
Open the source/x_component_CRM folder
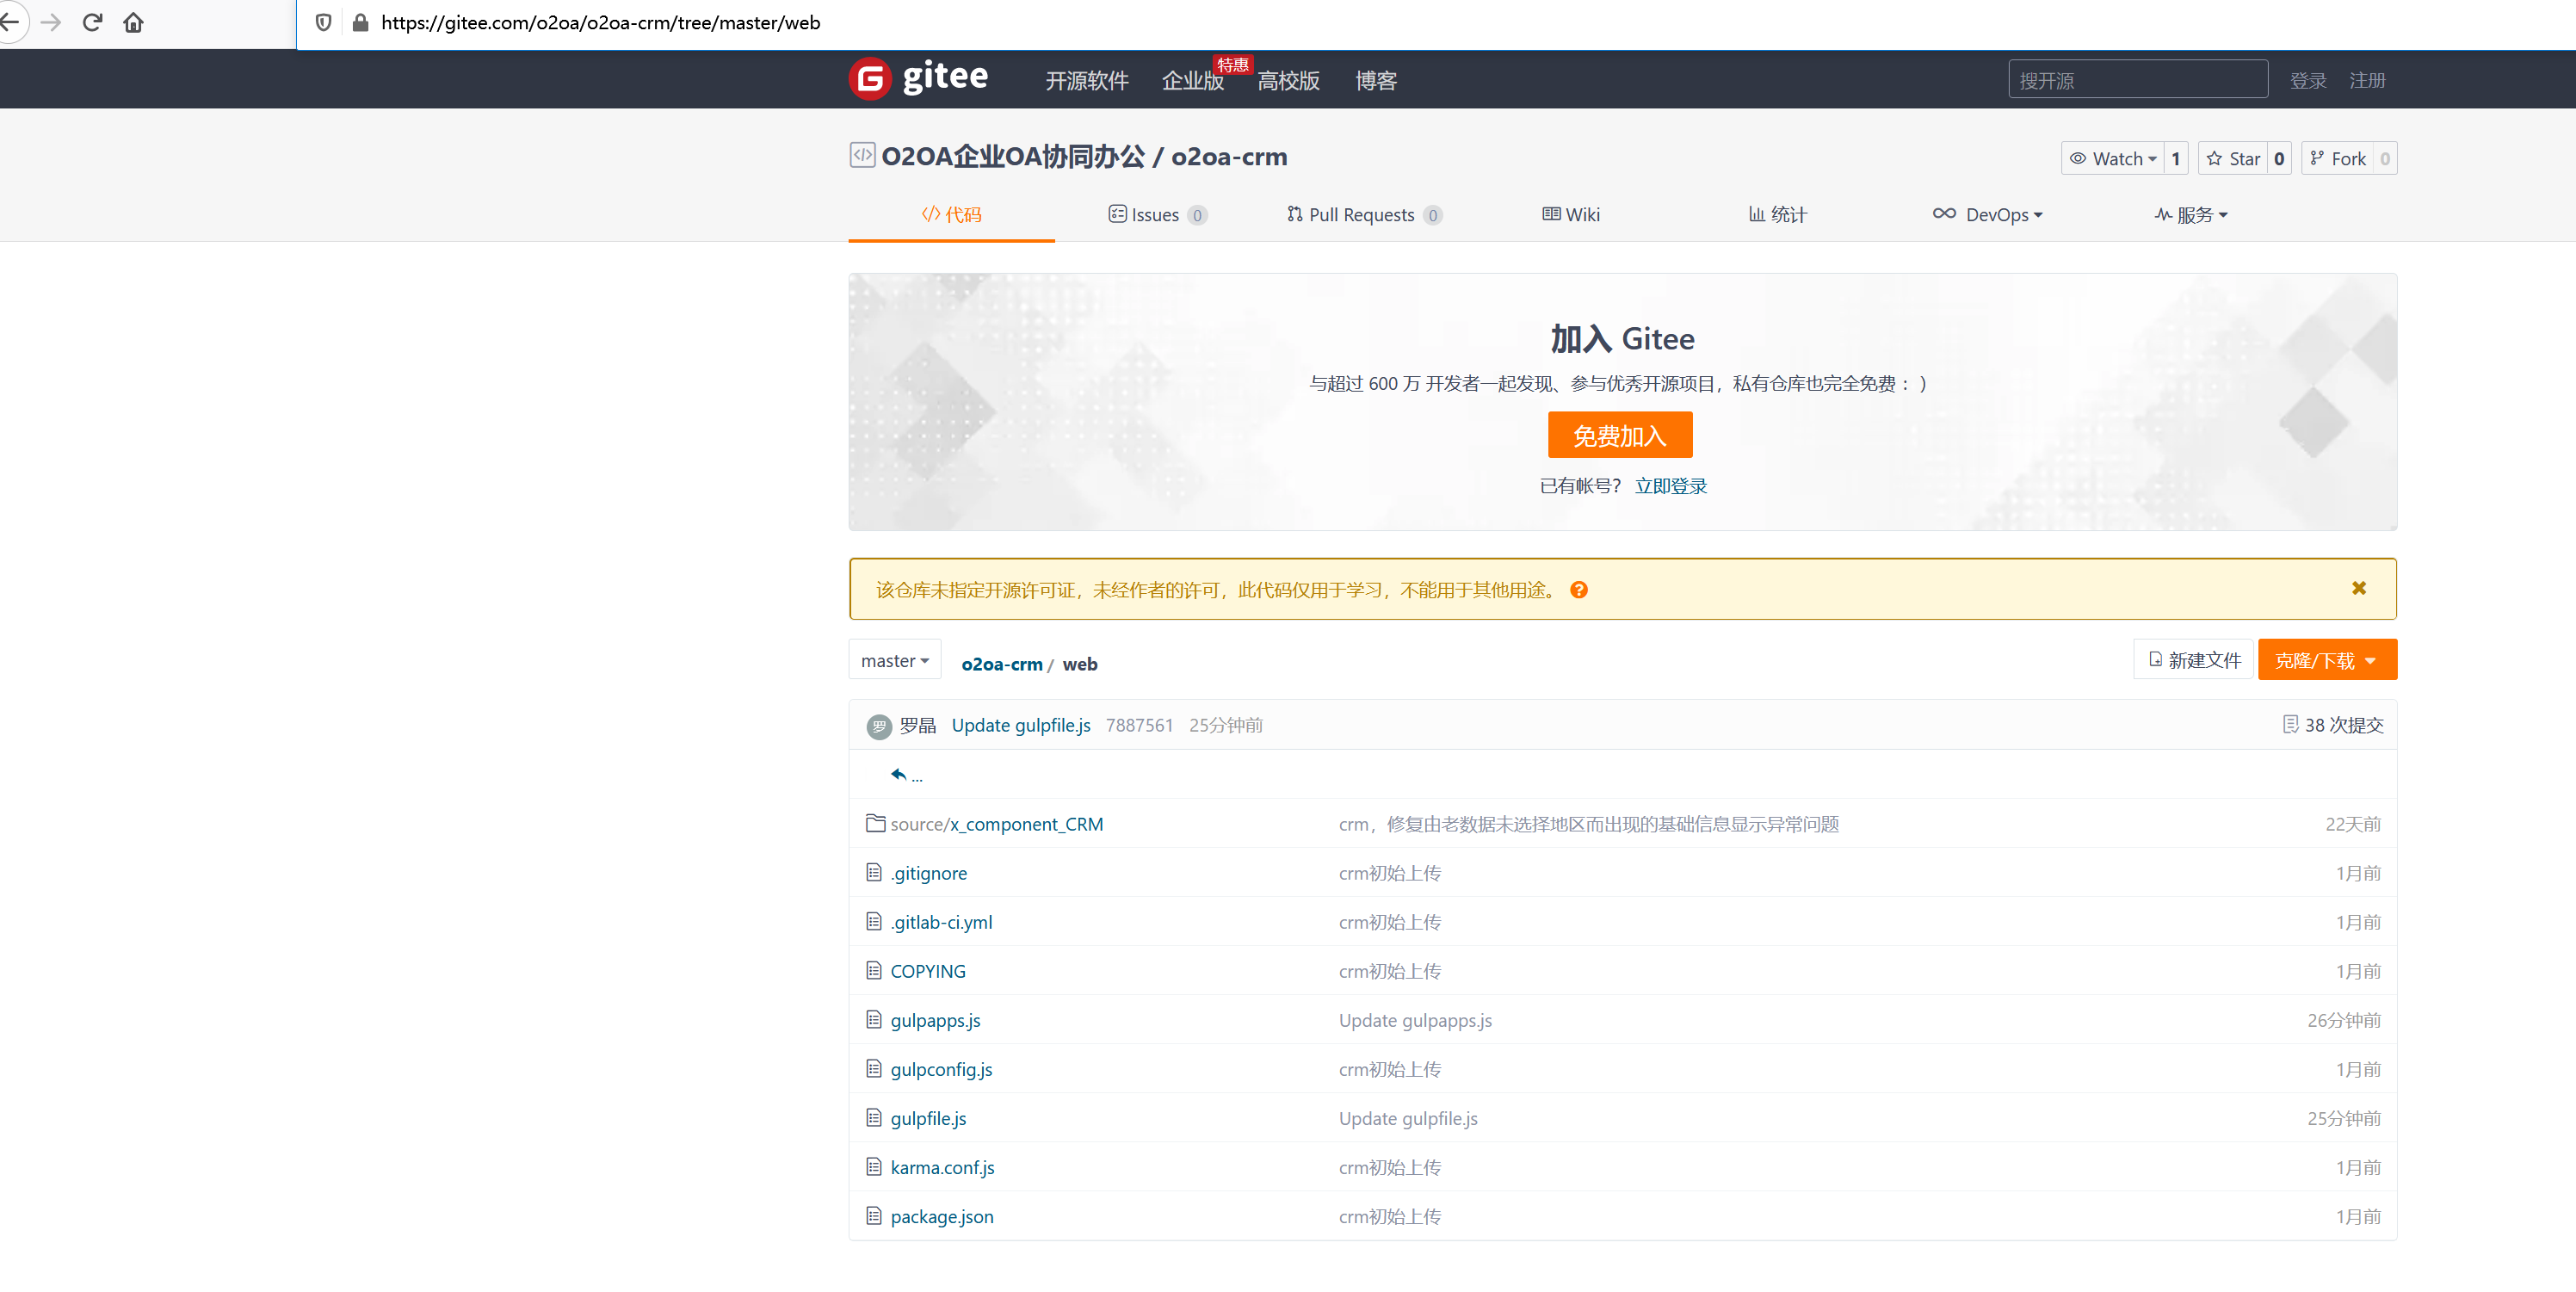coord(996,823)
